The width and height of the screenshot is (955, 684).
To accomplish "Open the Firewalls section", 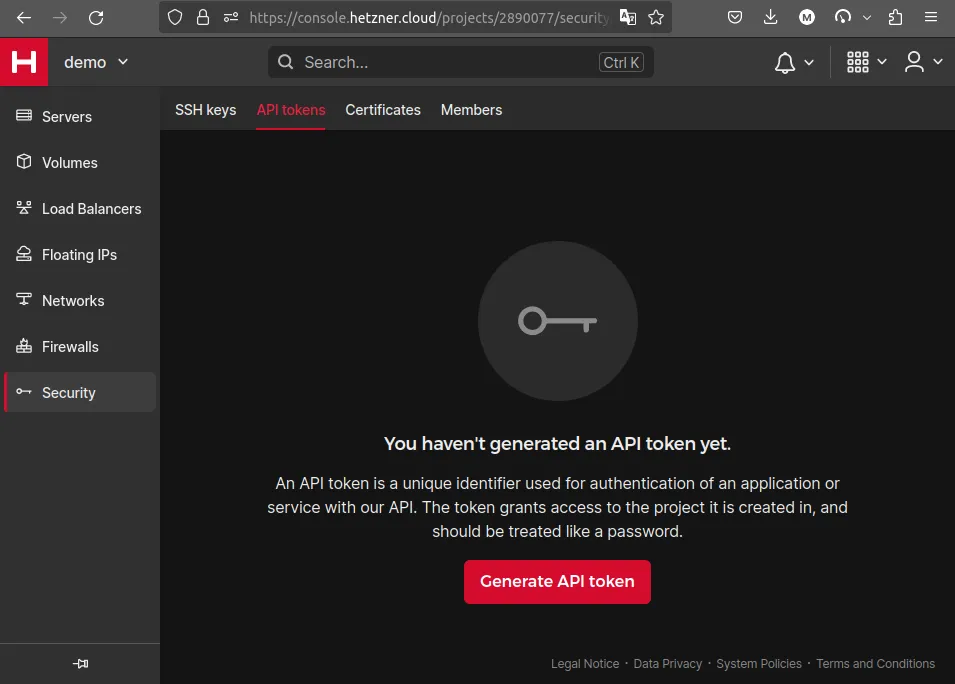I will pos(70,347).
